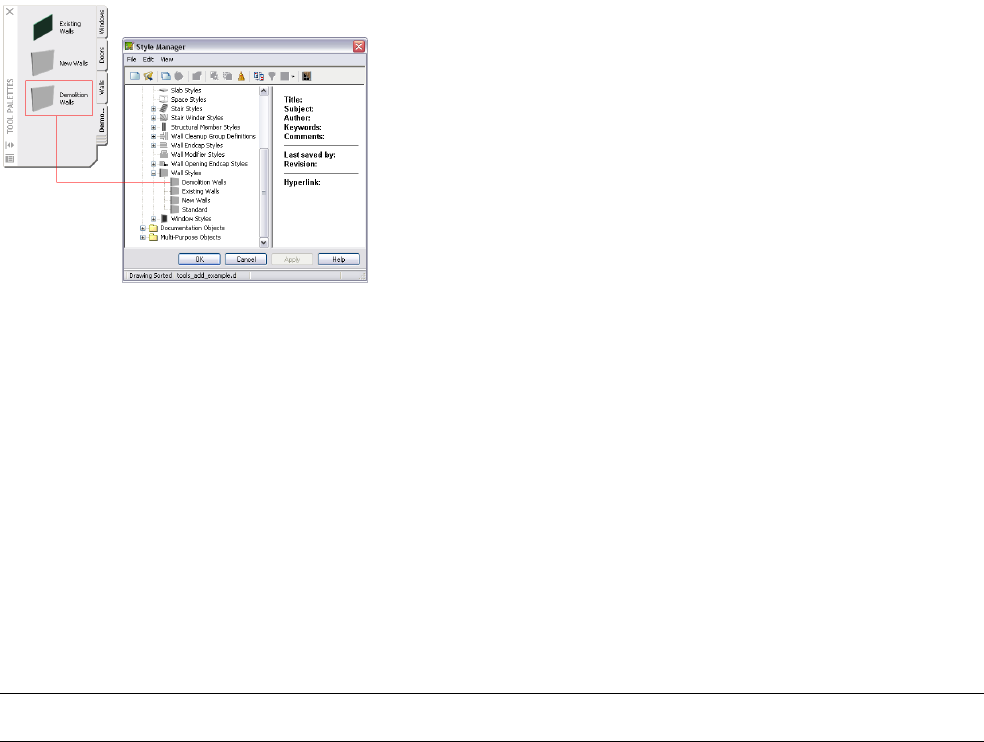The width and height of the screenshot is (984, 742).
Task: Expand the Structural Member Styles node
Action: [153, 127]
